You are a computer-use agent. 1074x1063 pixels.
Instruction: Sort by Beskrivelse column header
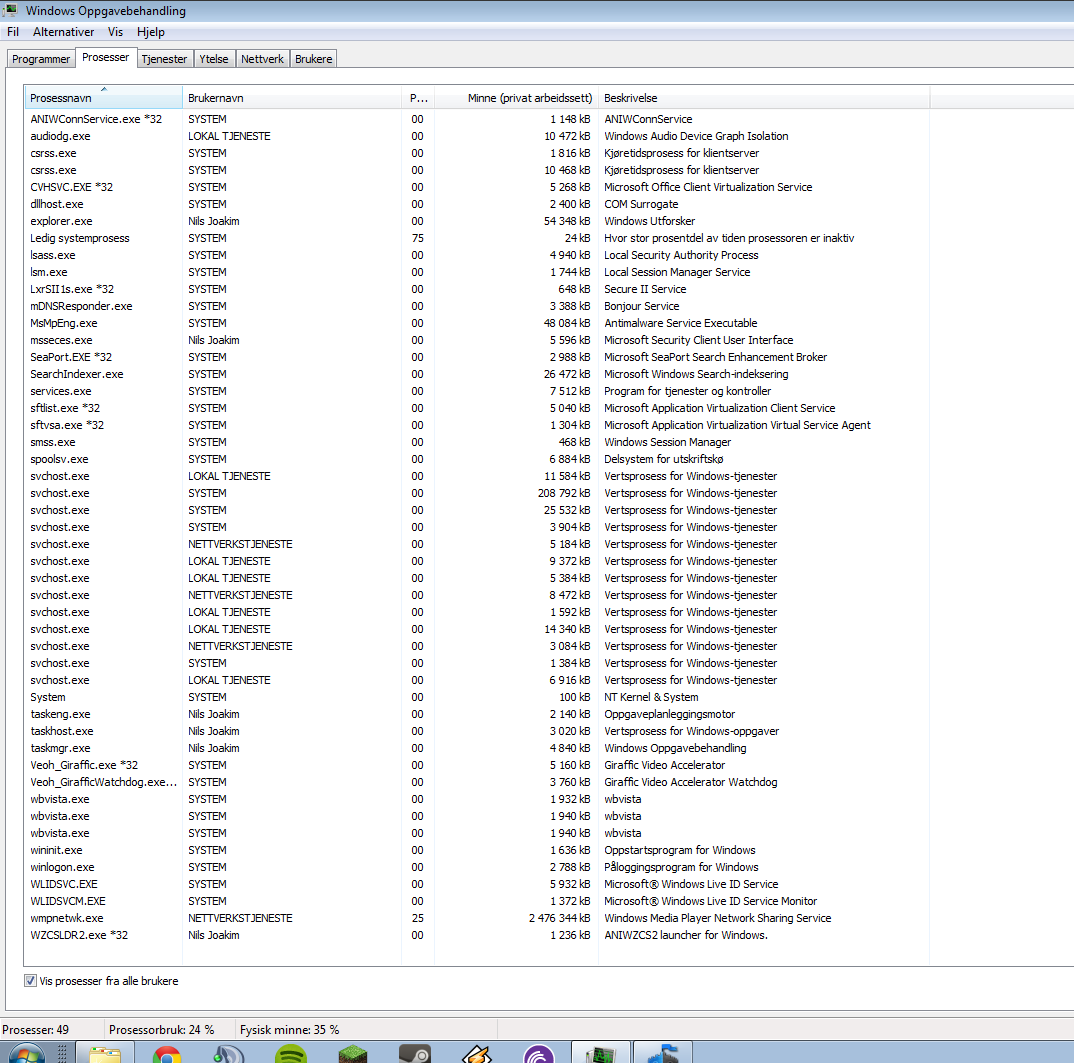[x=764, y=98]
